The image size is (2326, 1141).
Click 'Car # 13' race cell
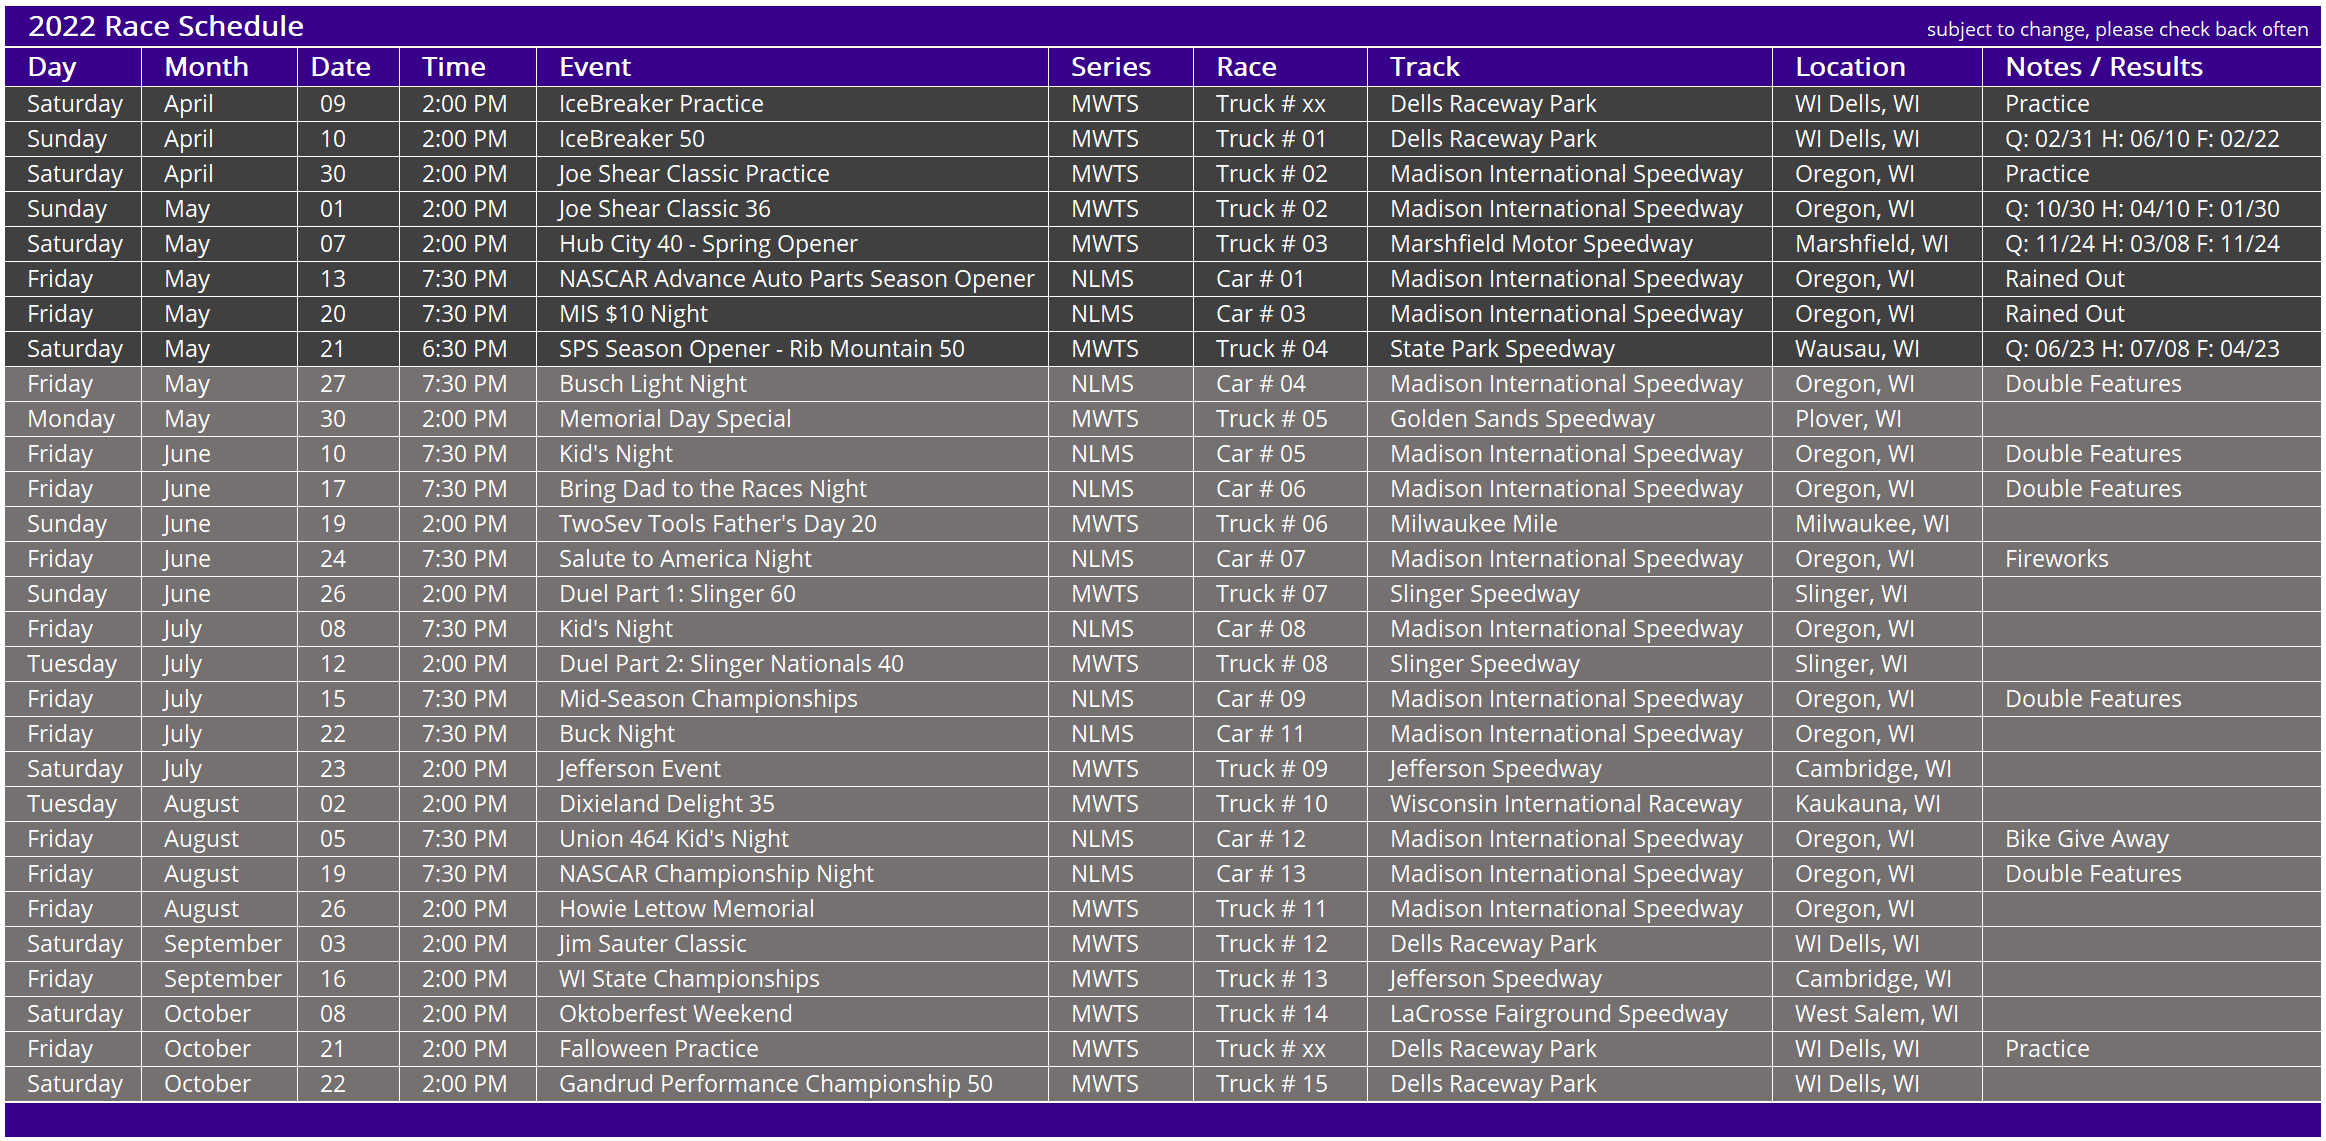pos(1261,874)
